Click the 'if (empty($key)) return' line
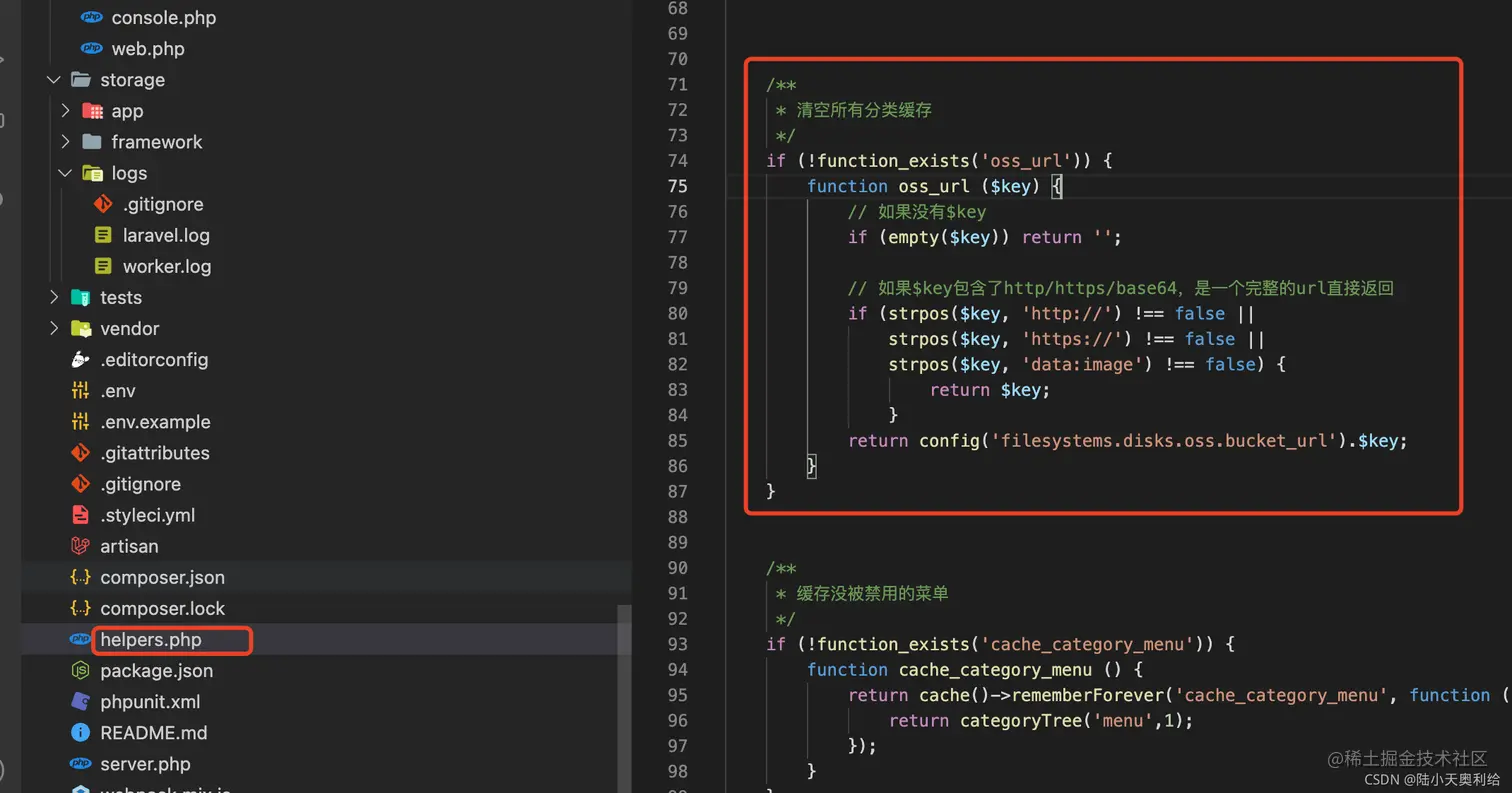1512x793 pixels. coord(985,237)
